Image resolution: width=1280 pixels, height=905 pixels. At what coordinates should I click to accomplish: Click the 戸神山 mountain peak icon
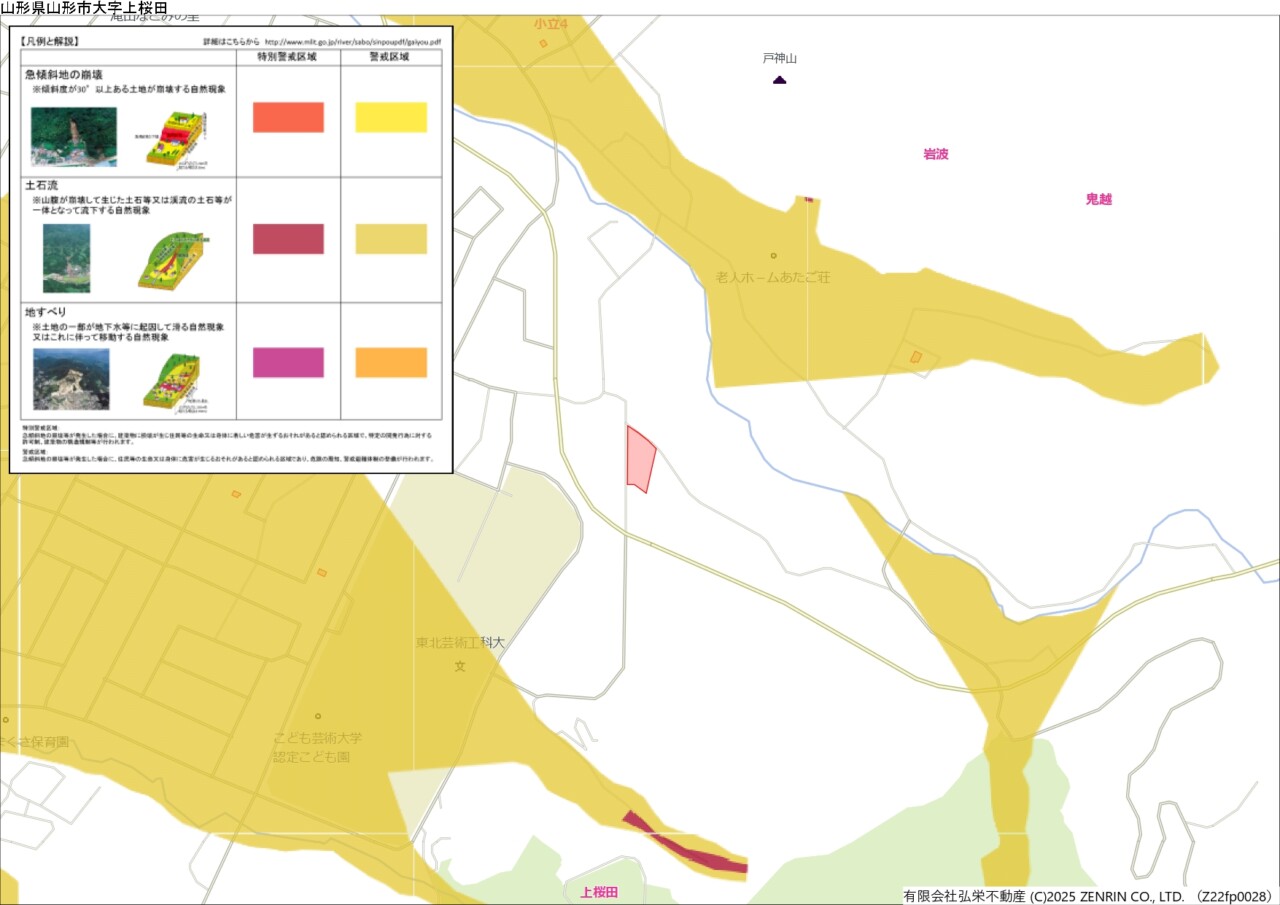pos(779,80)
